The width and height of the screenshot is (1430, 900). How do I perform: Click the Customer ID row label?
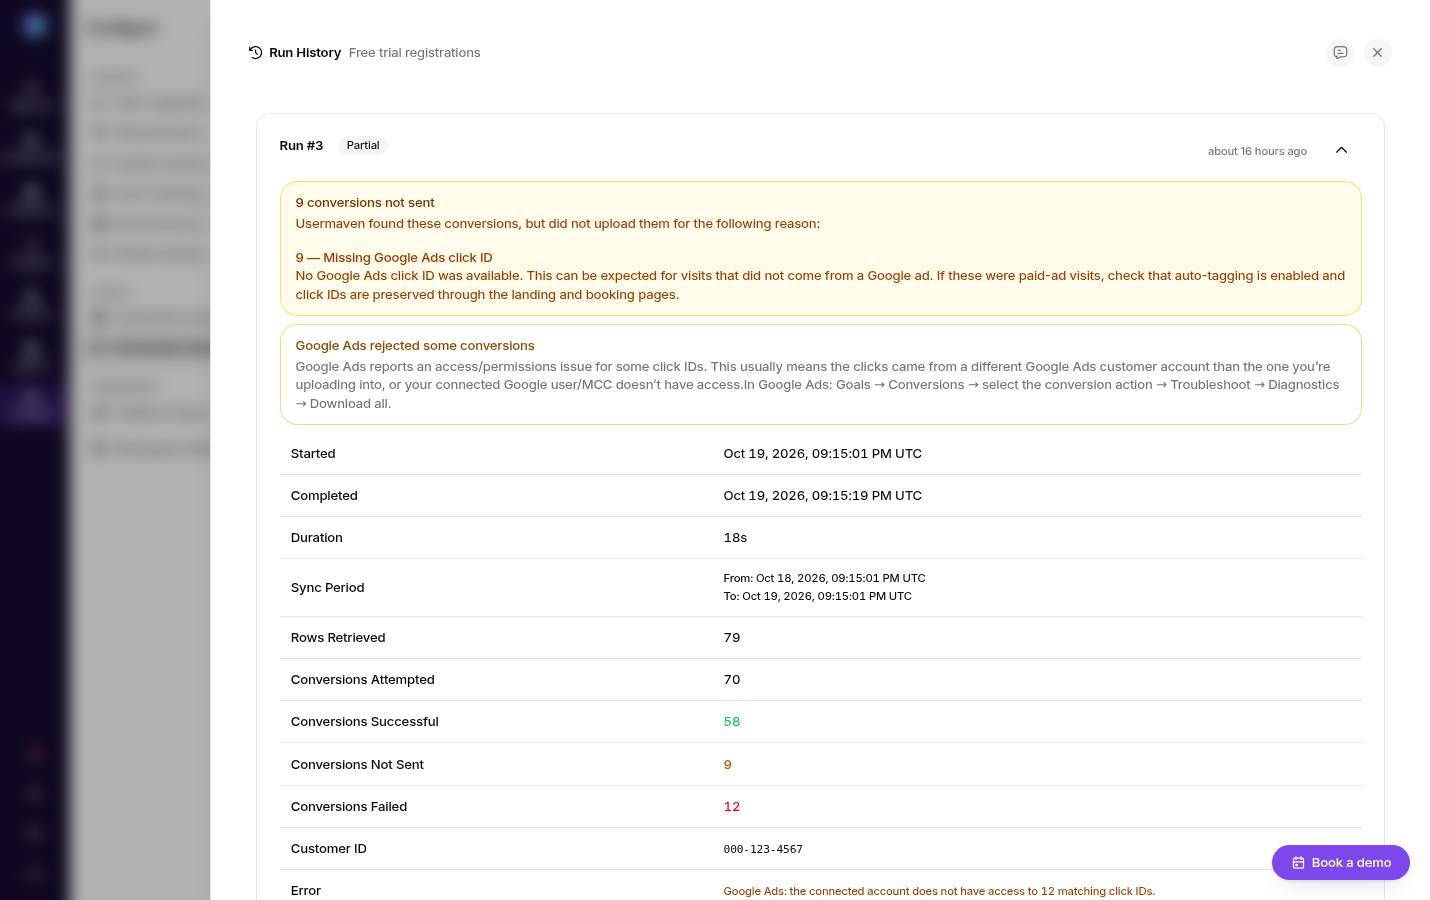click(x=328, y=849)
